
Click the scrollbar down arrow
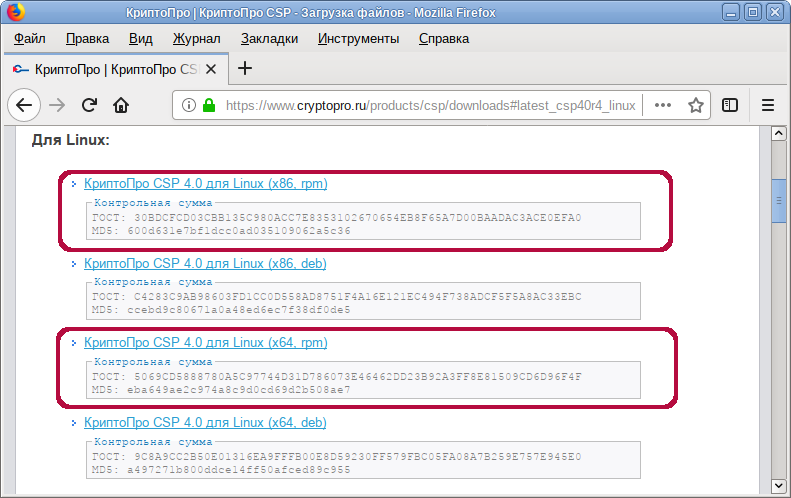[779, 486]
